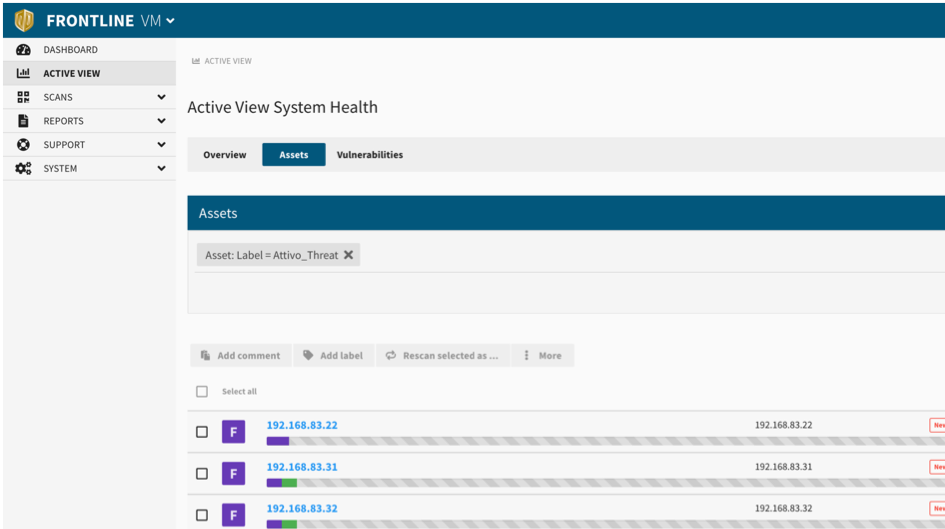
Task: Click the ACTIVE VIEW breadcrumb text
Action: coord(228,61)
